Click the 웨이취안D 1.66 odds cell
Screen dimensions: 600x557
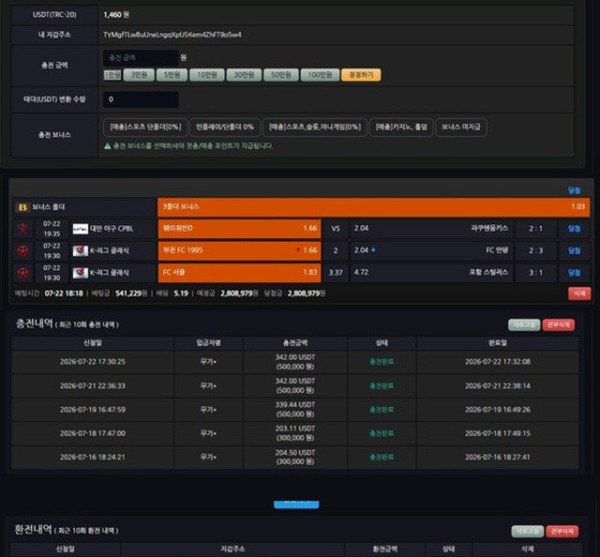pos(239,228)
